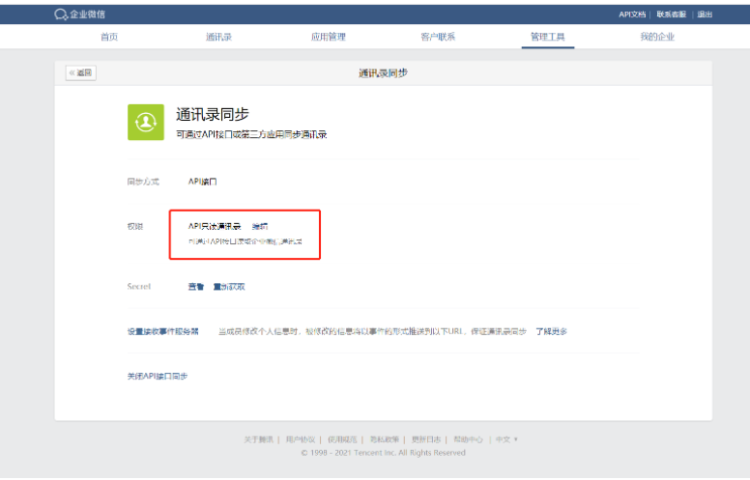
Task: Click 重新获取 to regenerate the Secret
Action: click(228, 287)
